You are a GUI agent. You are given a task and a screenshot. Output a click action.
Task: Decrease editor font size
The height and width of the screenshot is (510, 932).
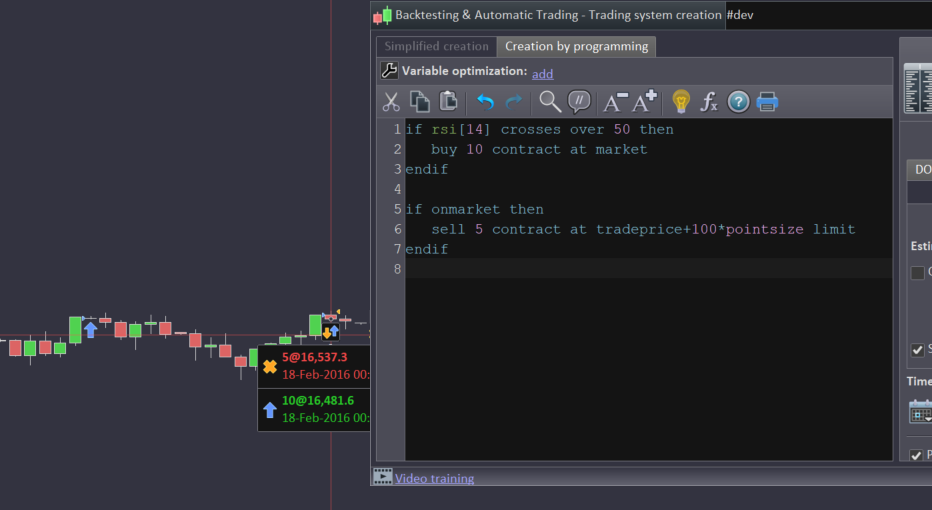pos(615,101)
